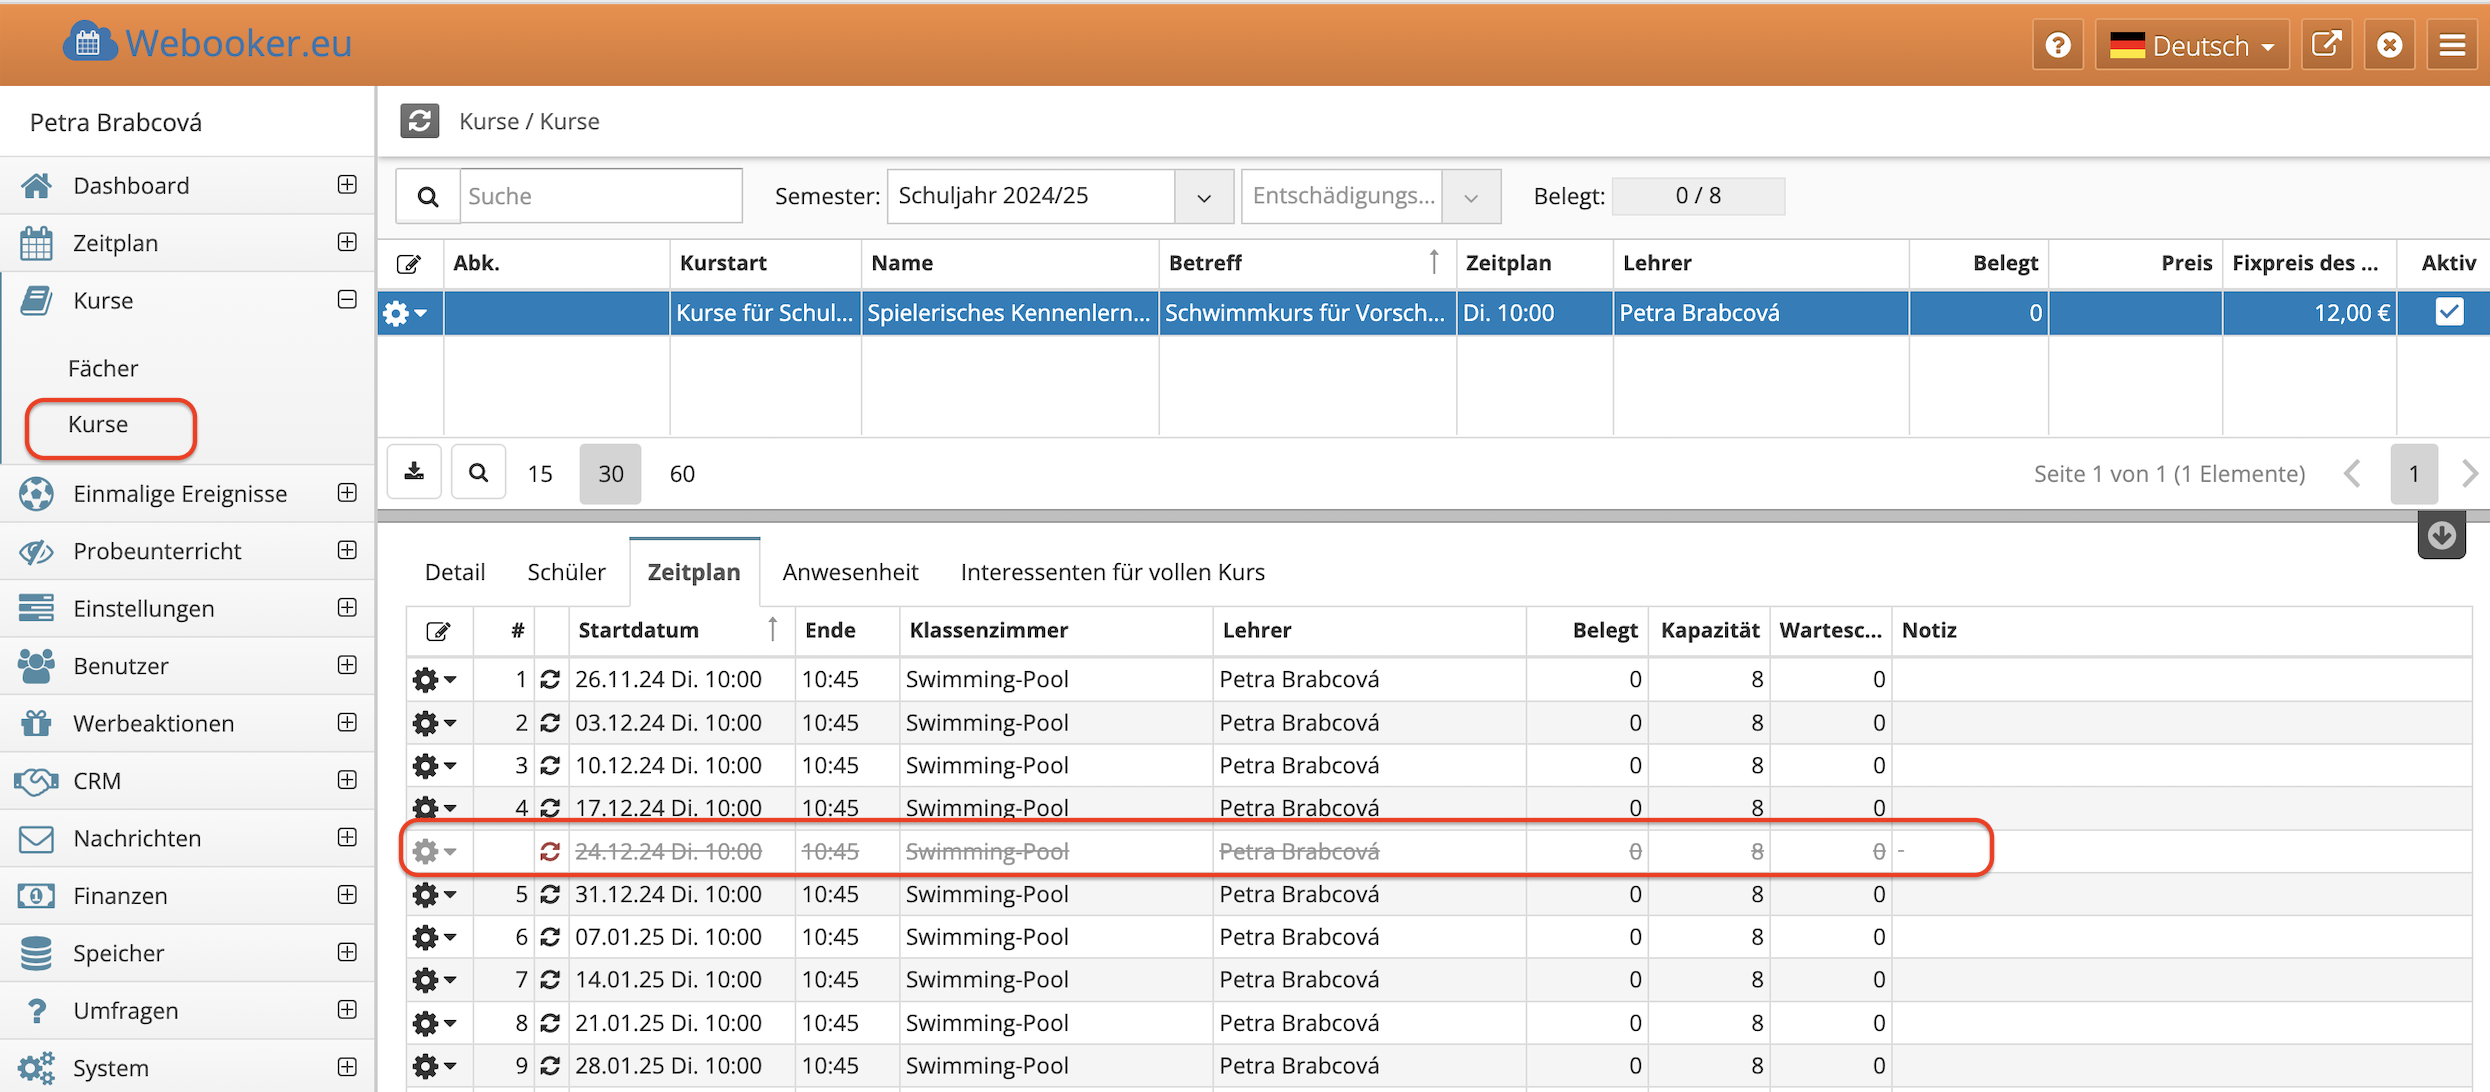Screen dimensions: 2490x1092
Task: Open the Schüler tab
Action: (566, 572)
